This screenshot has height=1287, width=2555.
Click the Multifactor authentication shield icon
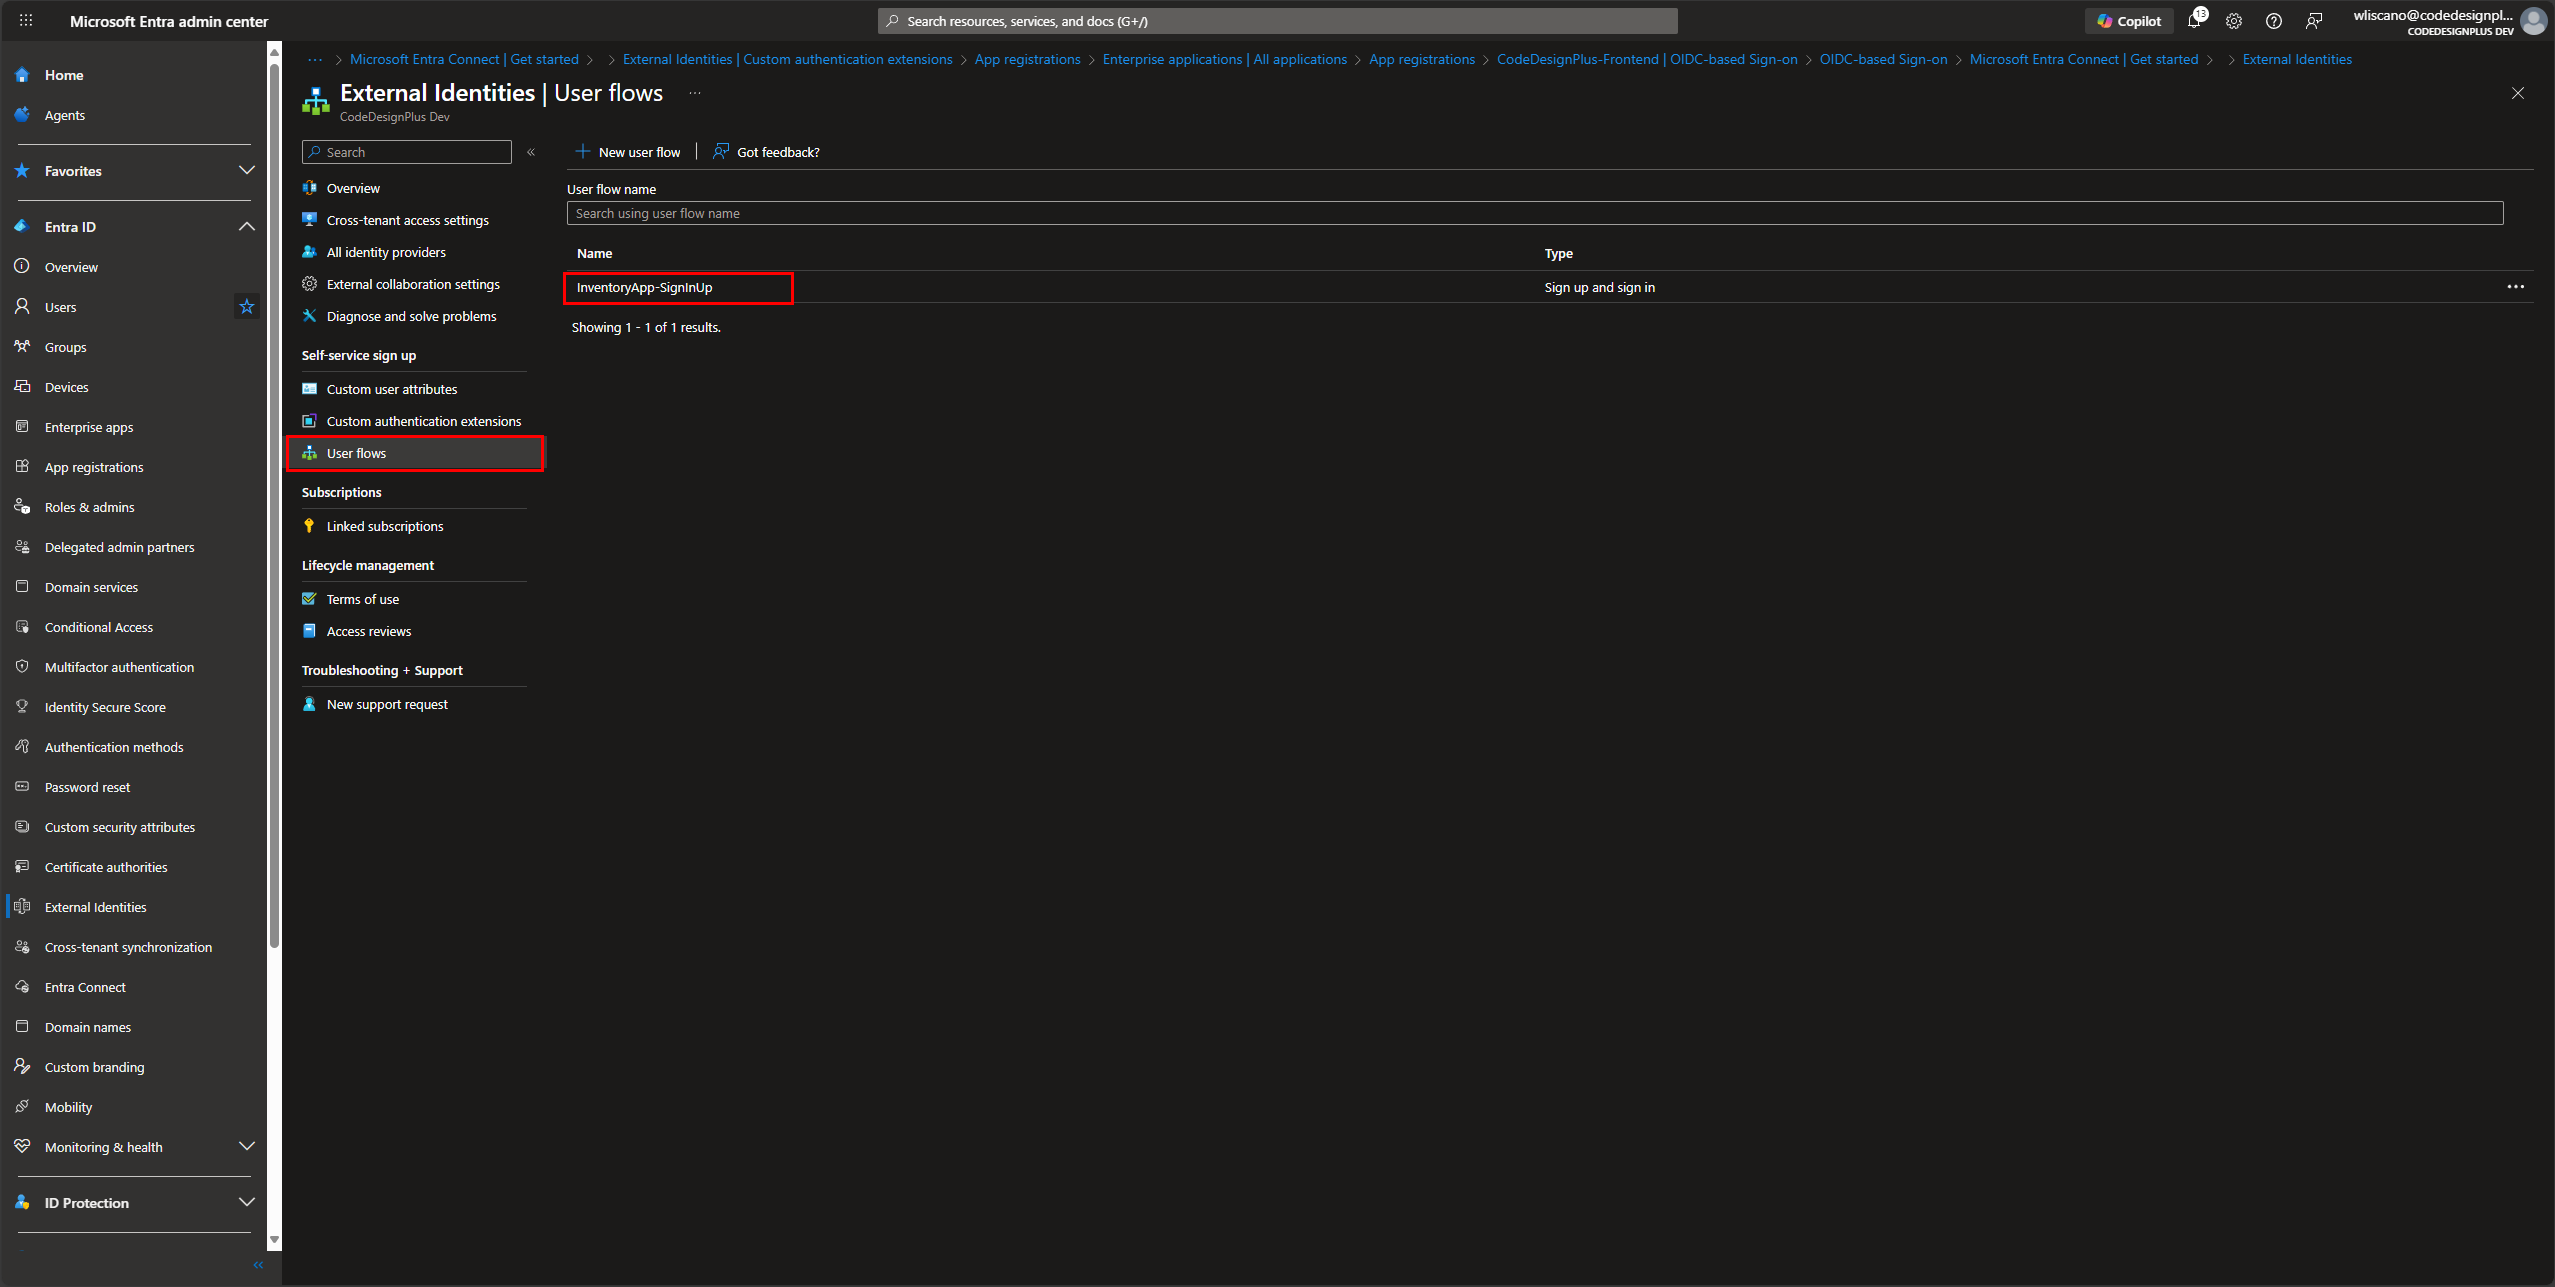(x=22, y=666)
